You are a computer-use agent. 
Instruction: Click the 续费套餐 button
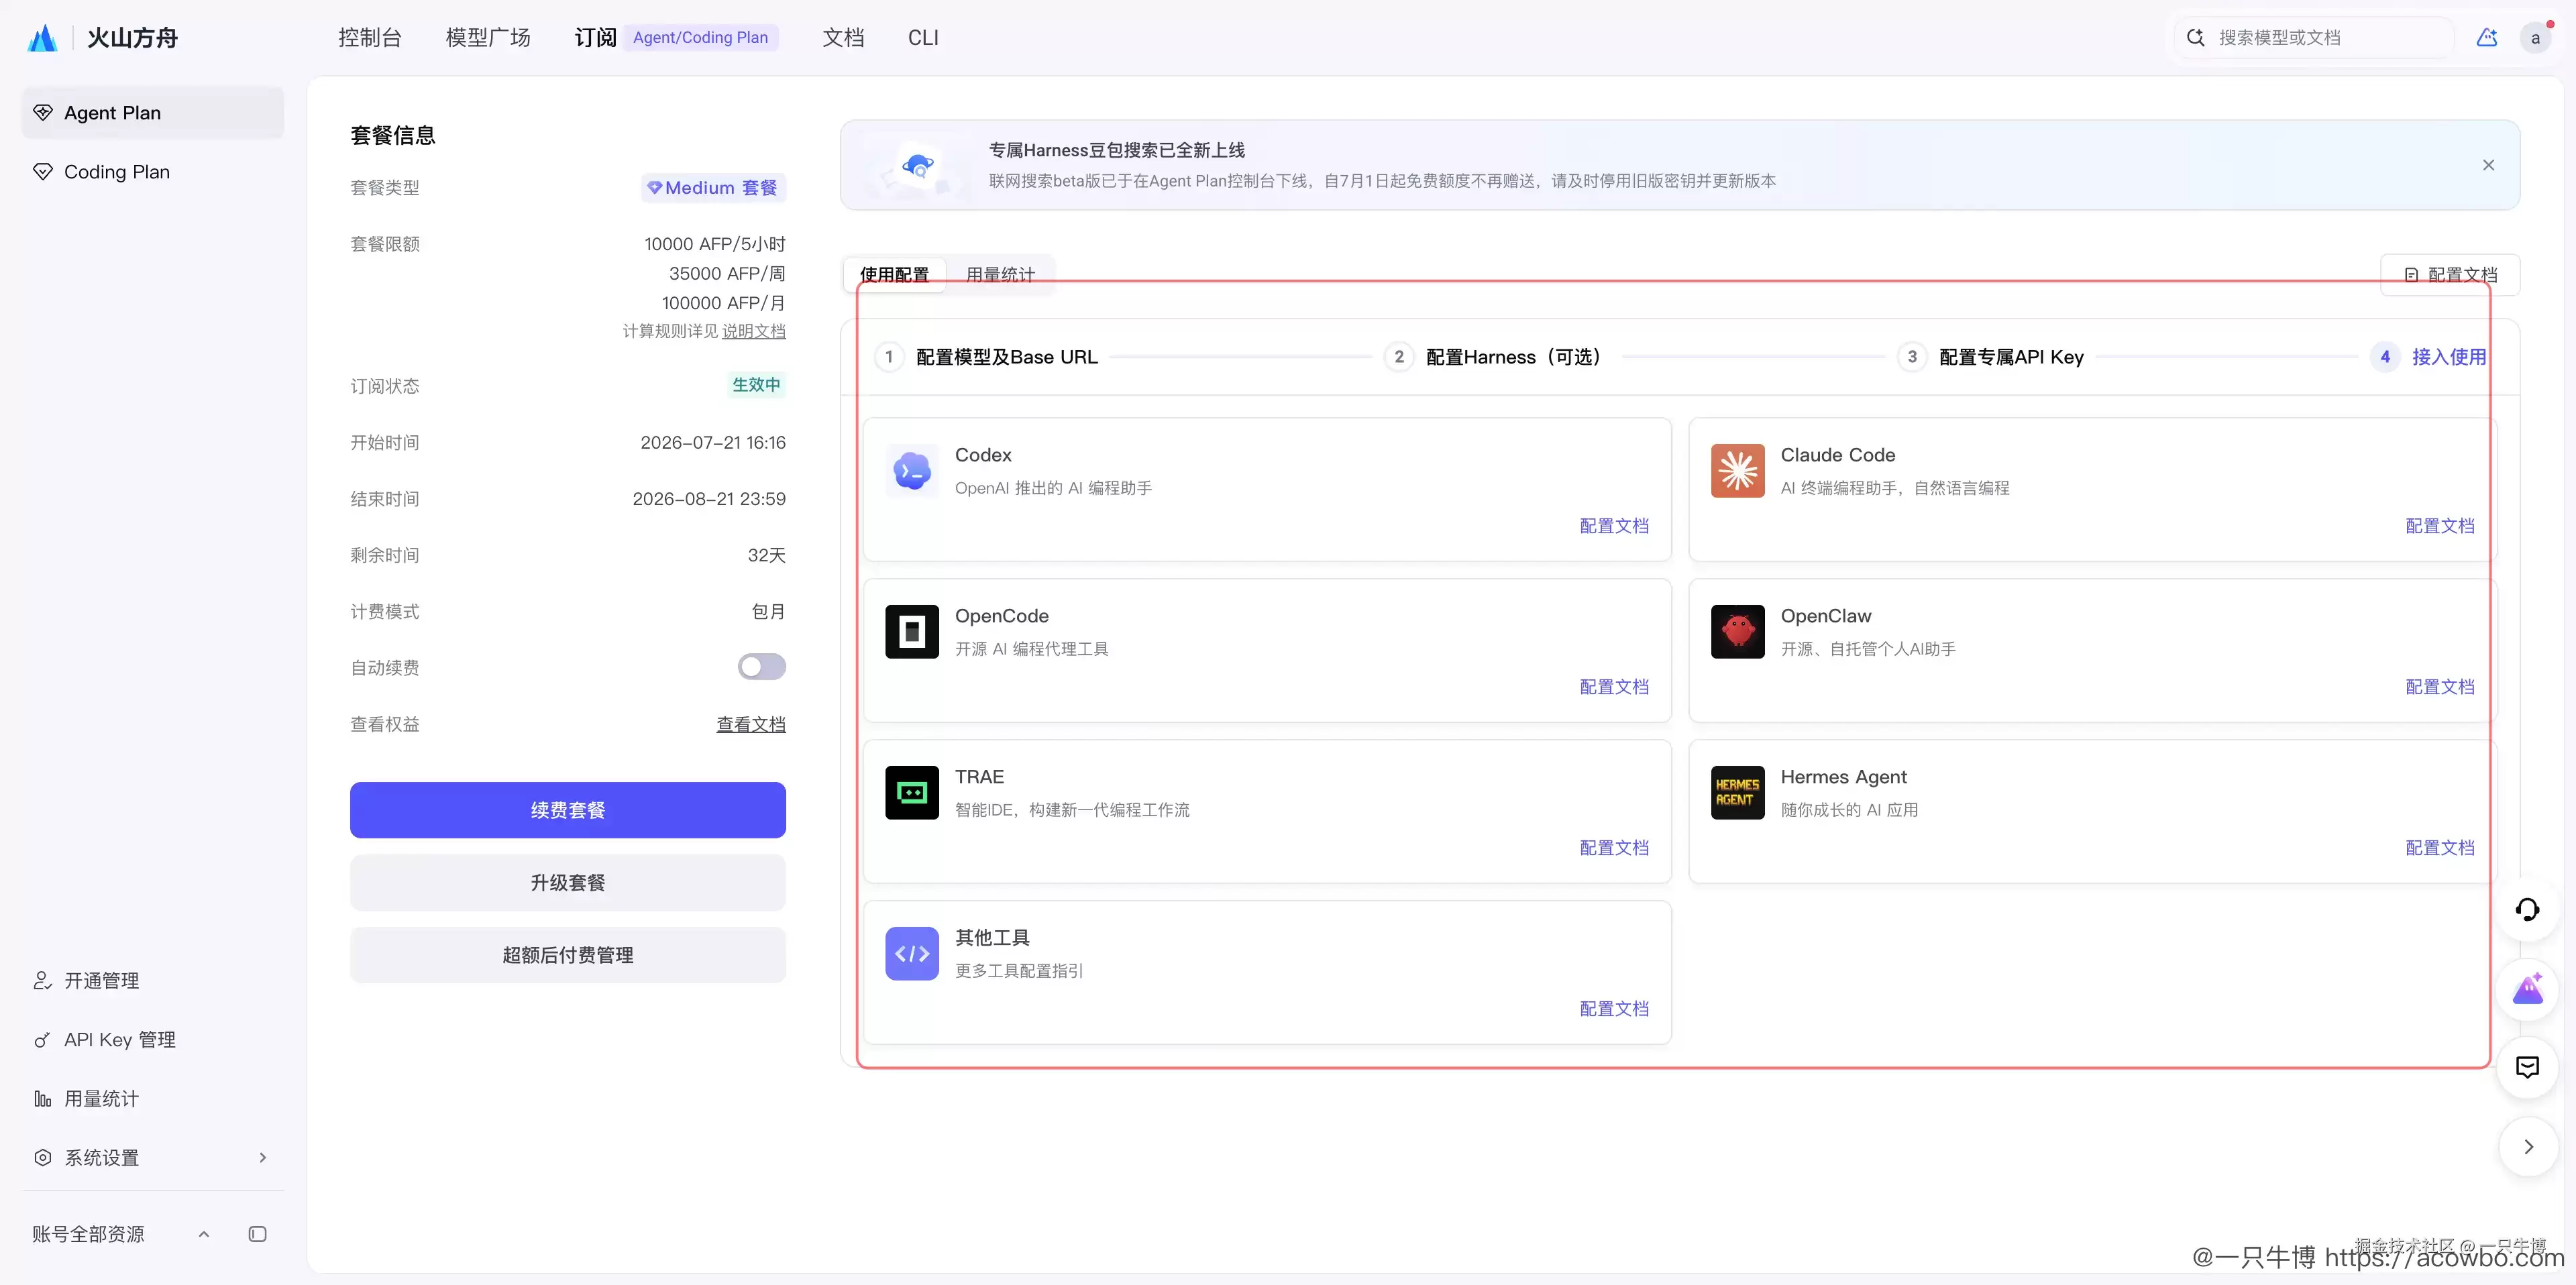tap(567, 810)
